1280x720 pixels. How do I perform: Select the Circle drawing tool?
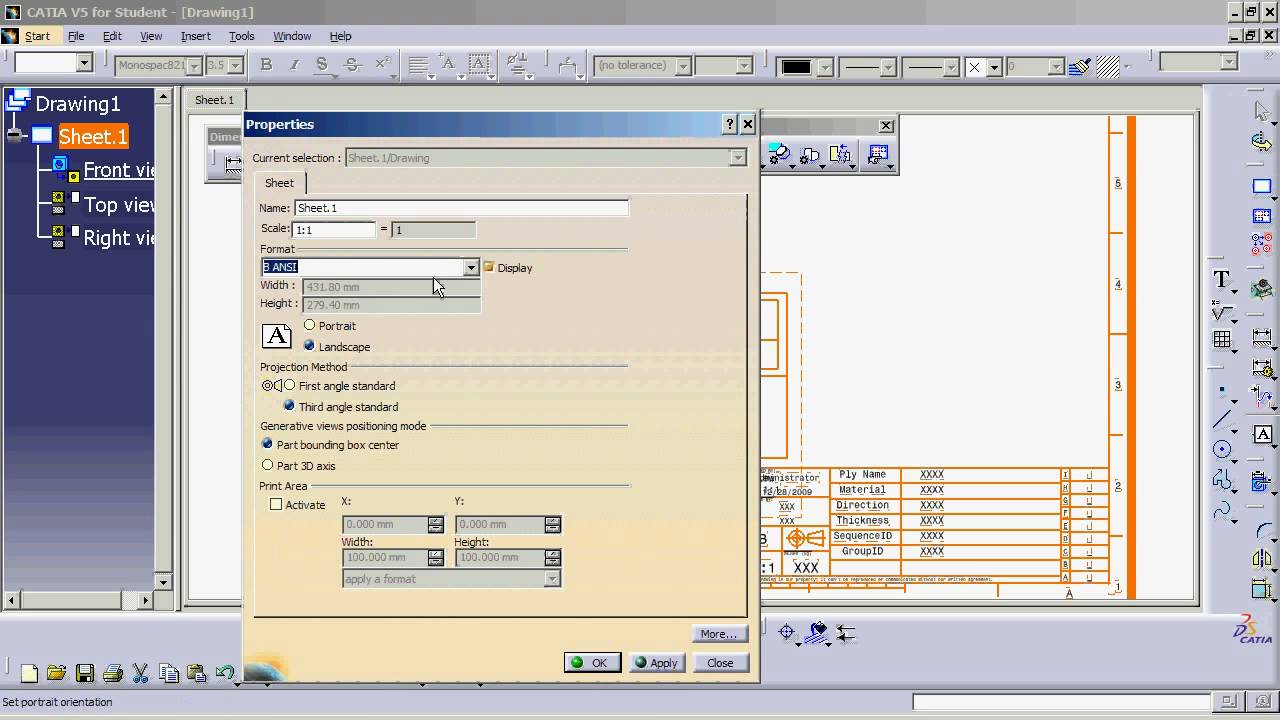(x=1222, y=450)
